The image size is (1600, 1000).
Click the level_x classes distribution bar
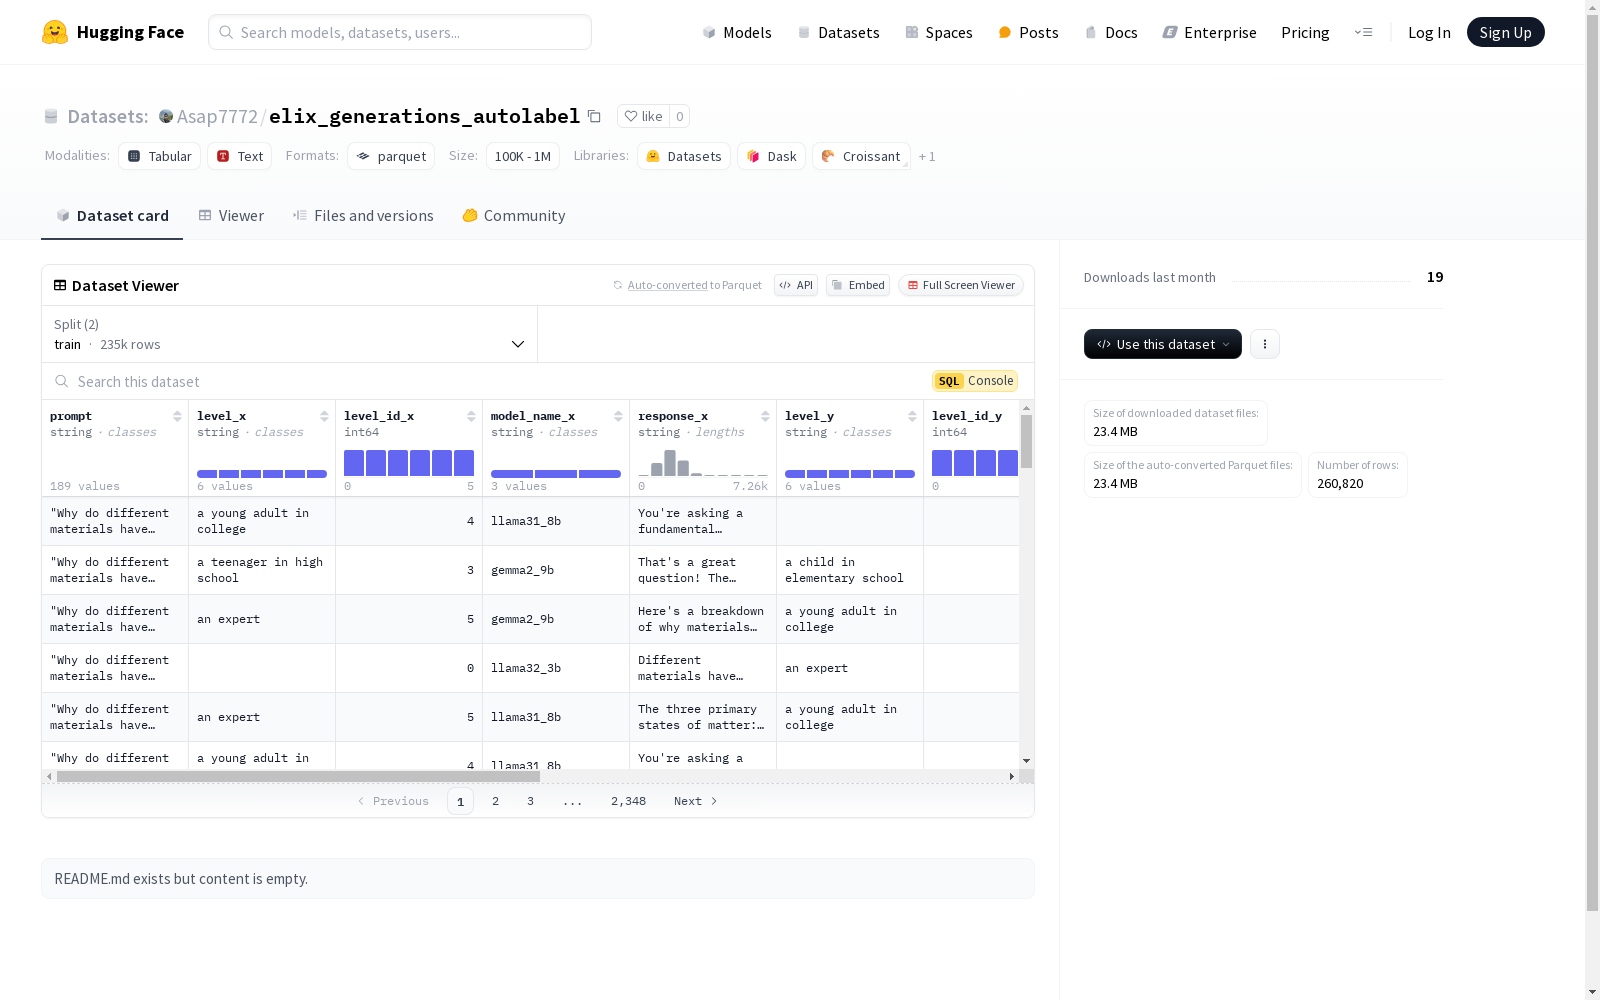click(x=262, y=474)
